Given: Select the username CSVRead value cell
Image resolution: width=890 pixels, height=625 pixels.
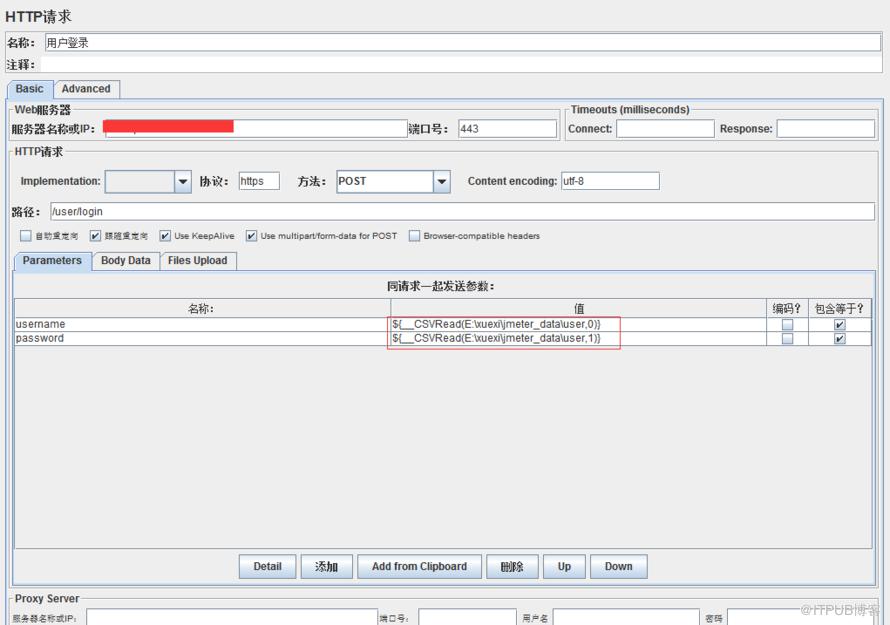Looking at the screenshot, I should click(578, 324).
